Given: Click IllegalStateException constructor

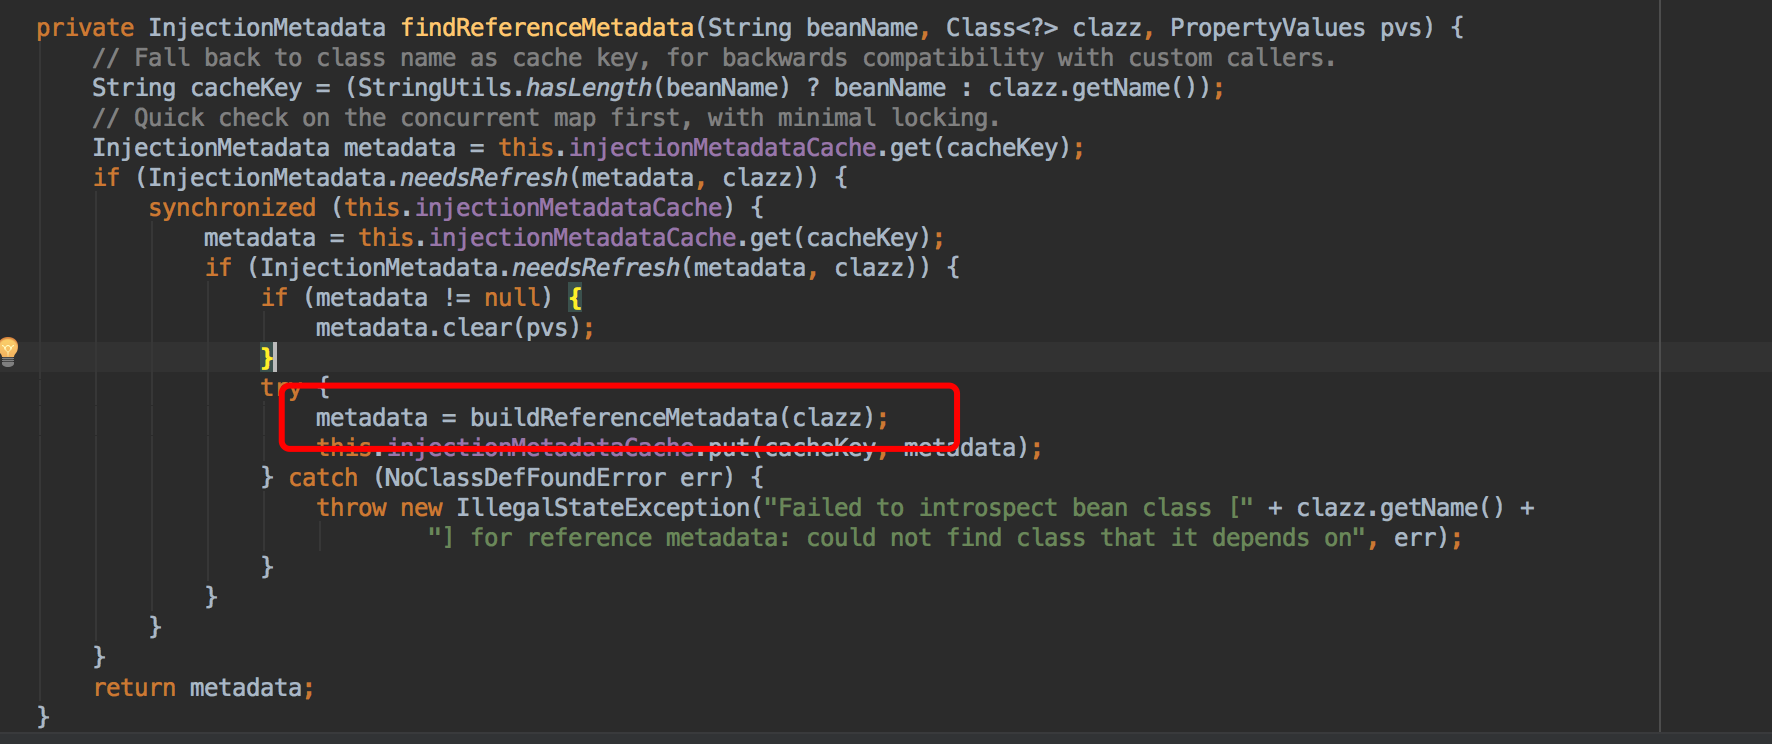Looking at the screenshot, I should tap(603, 508).
